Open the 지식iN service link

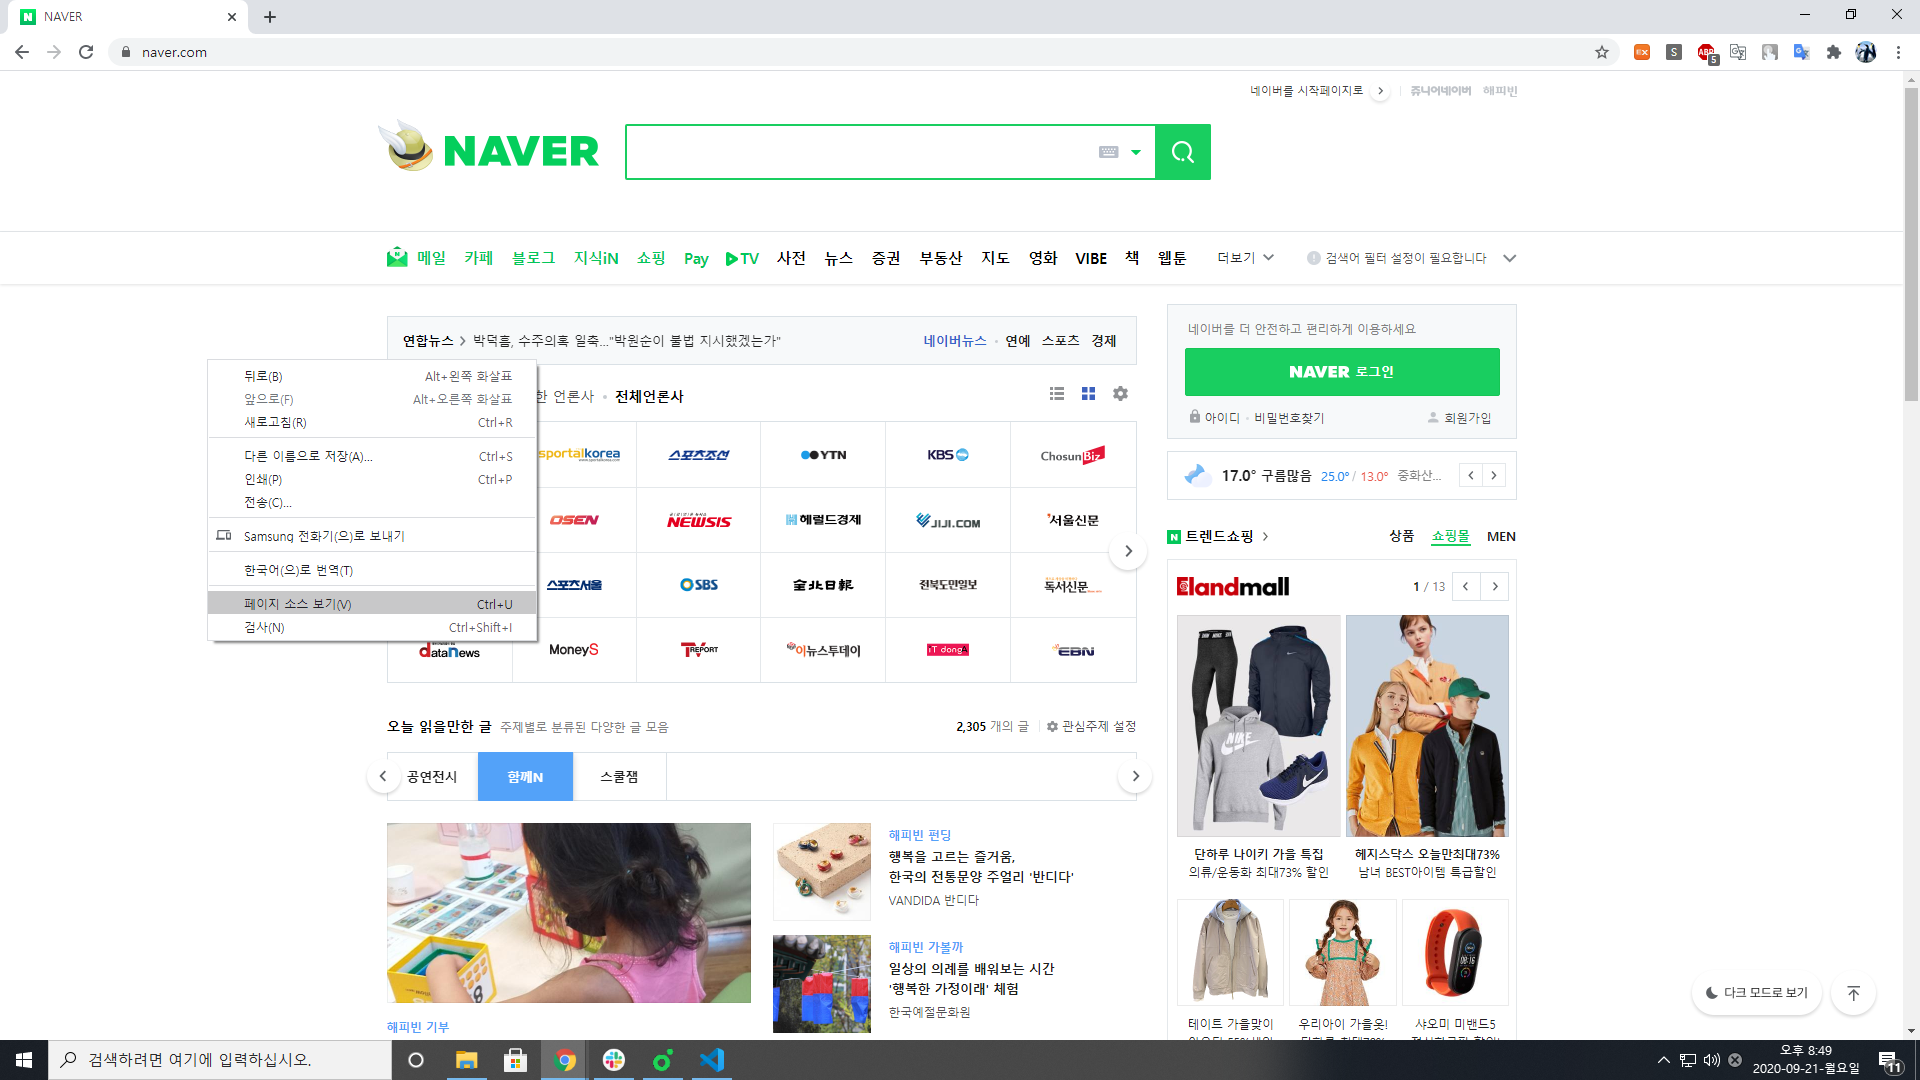(x=596, y=258)
